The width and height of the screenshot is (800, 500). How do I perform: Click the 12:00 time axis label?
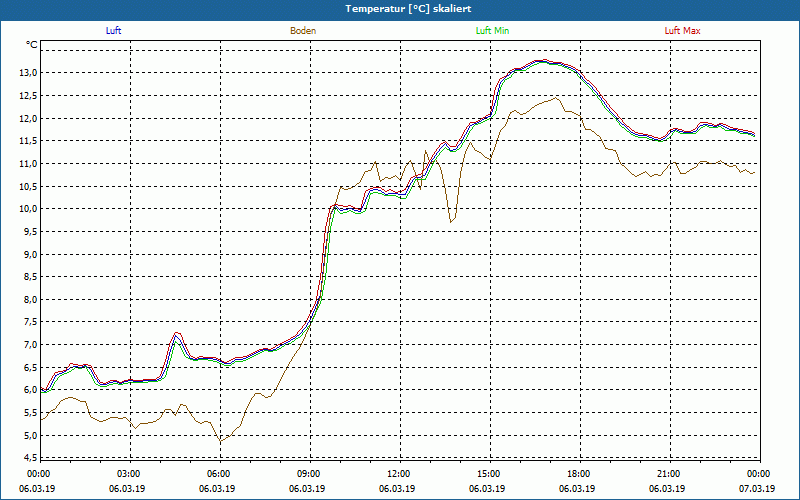click(x=398, y=474)
